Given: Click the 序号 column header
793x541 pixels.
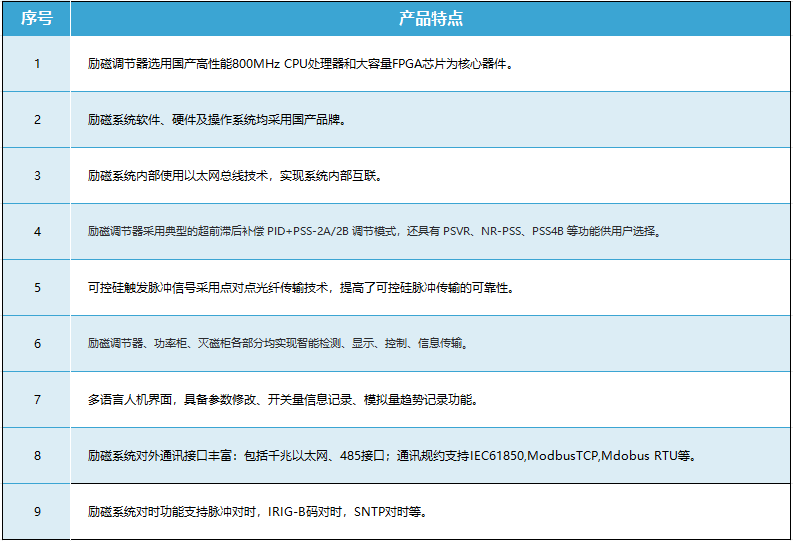Looking at the screenshot, I should [x=37, y=19].
